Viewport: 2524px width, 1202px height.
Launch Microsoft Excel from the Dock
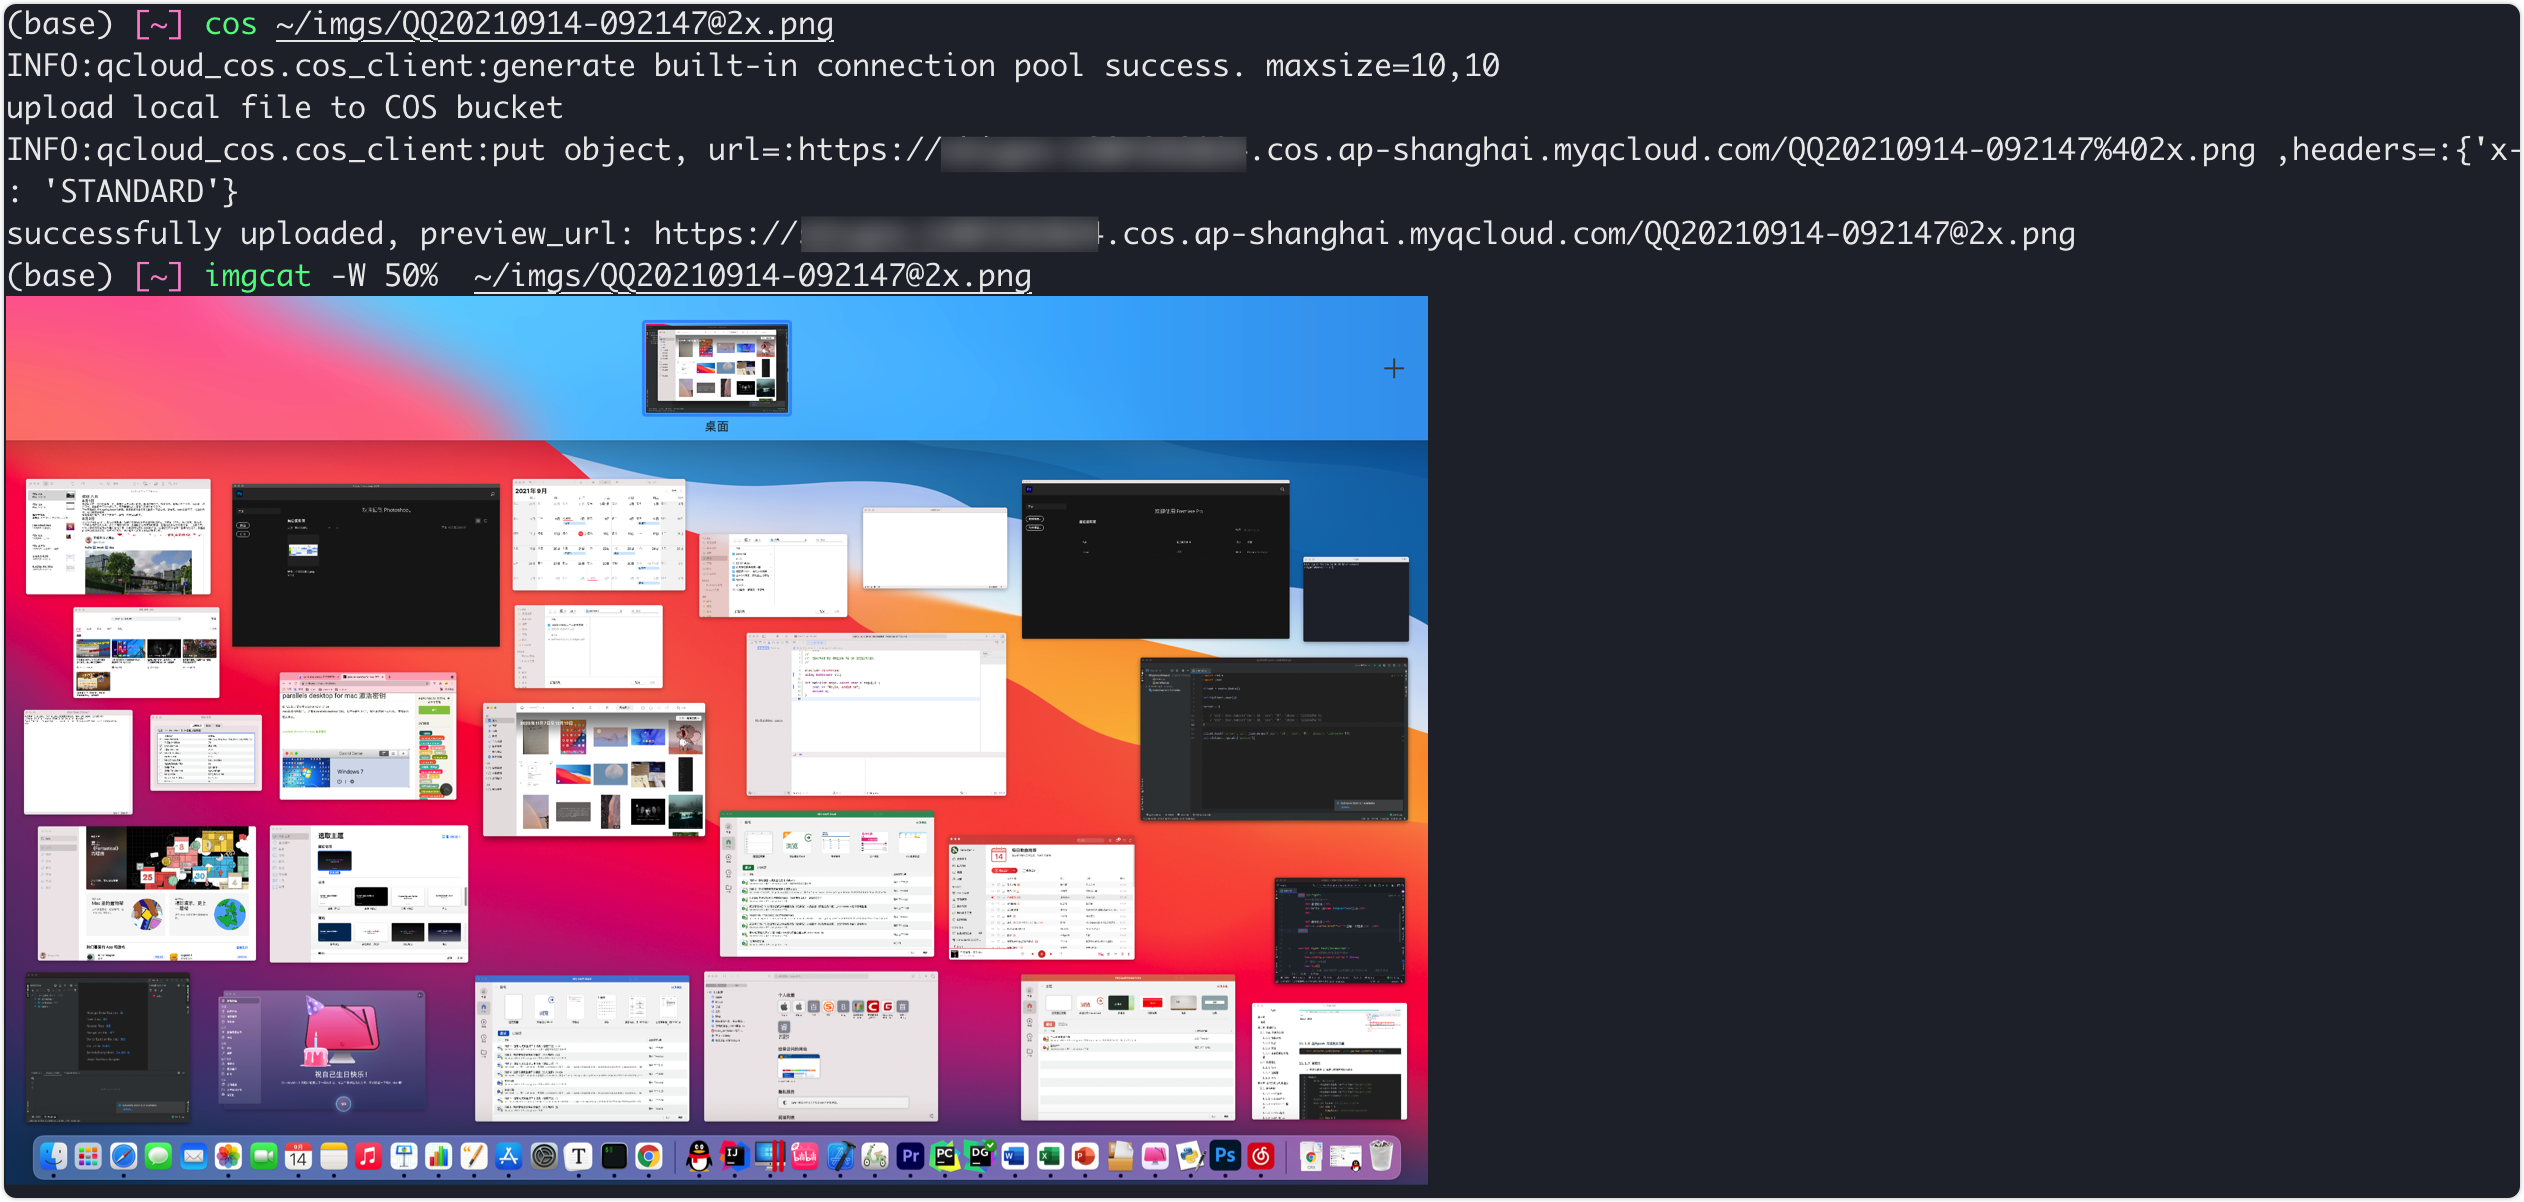tap(1050, 1157)
